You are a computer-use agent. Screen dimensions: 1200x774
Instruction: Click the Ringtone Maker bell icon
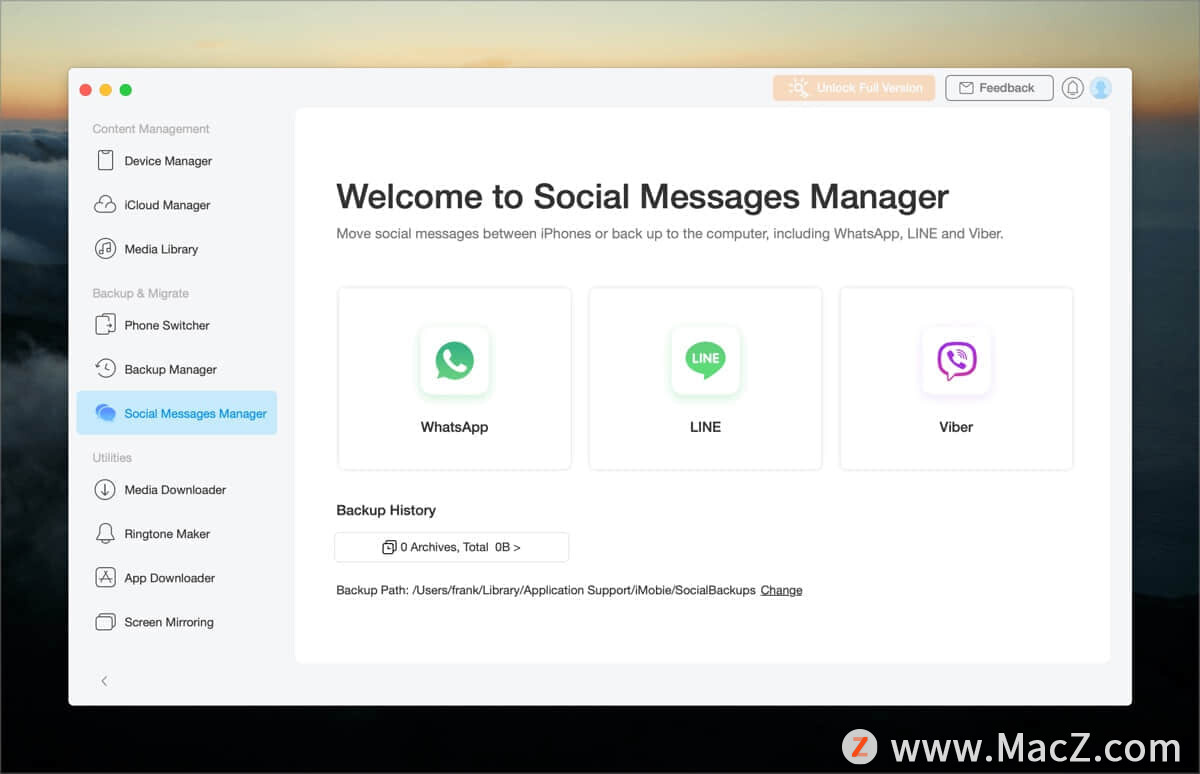(105, 534)
